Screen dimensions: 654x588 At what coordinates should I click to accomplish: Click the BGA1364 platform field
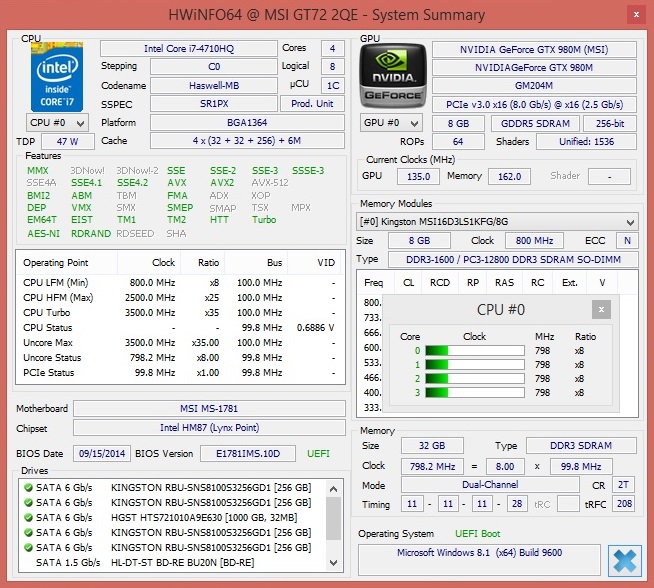tap(247, 123)
